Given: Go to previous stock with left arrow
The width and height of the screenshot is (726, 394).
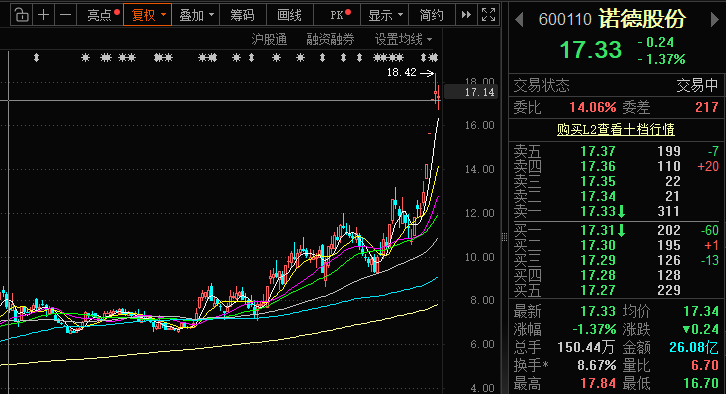Looking at the screenshot, I should [519, 19].
